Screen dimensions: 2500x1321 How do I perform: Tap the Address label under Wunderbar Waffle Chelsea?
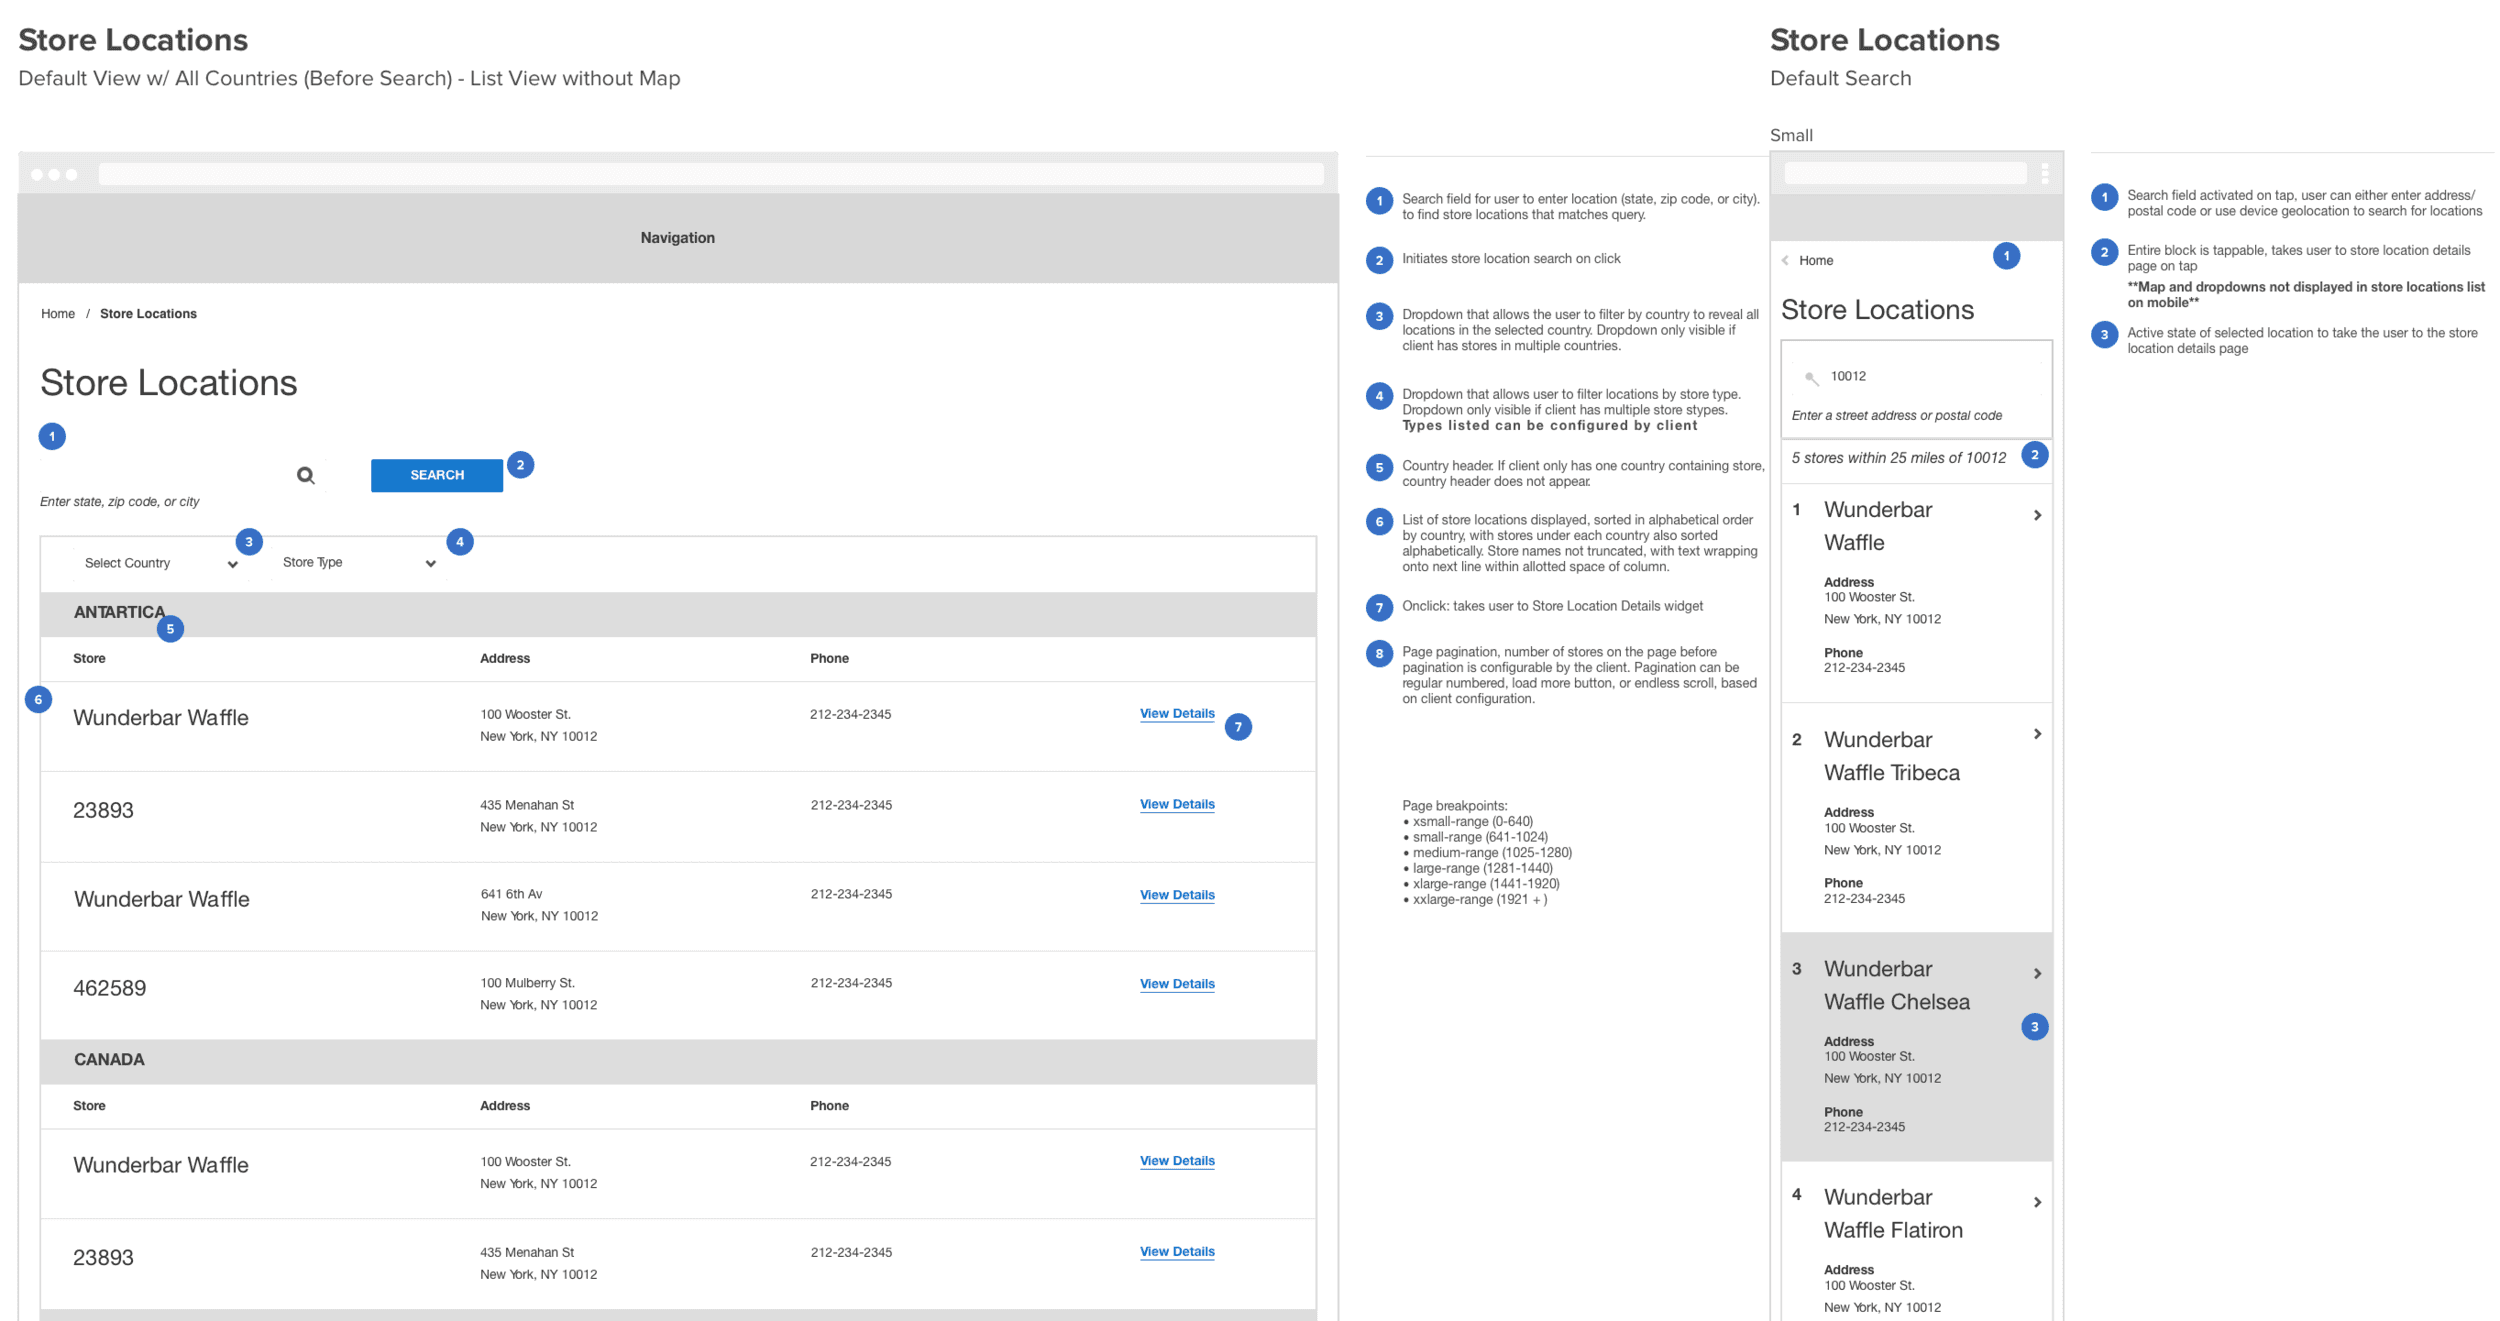tap(1849, 1042)
